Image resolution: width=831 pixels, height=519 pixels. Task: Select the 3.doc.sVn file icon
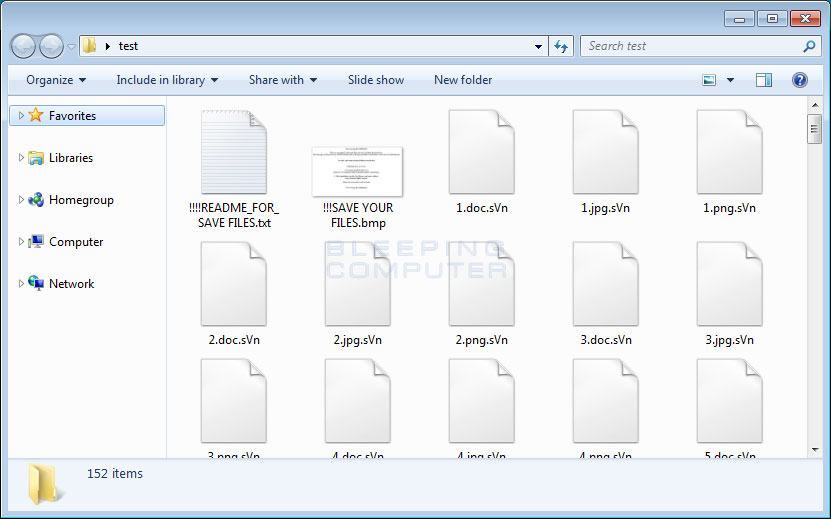point(606,284)
